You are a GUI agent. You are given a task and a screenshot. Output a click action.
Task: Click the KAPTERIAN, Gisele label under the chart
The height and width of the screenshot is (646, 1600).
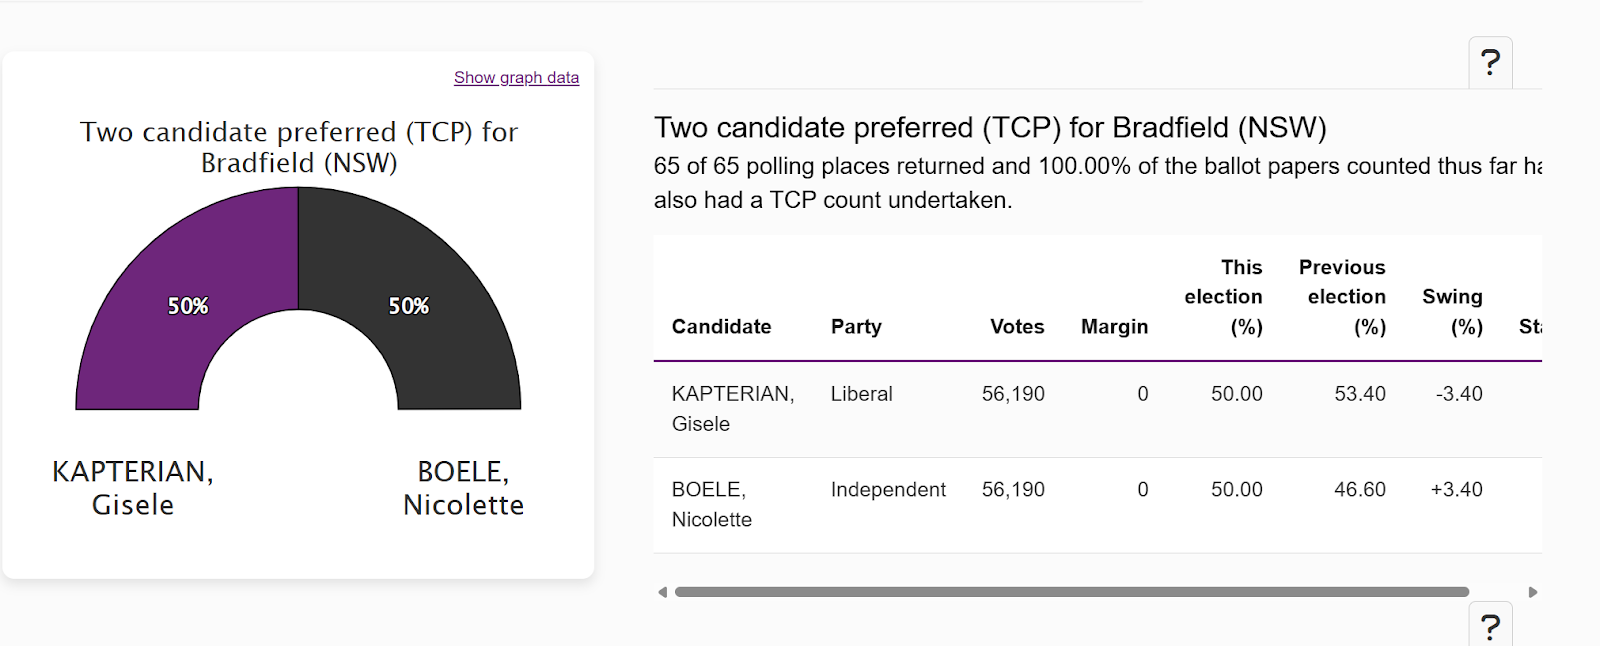click(133, 487)
